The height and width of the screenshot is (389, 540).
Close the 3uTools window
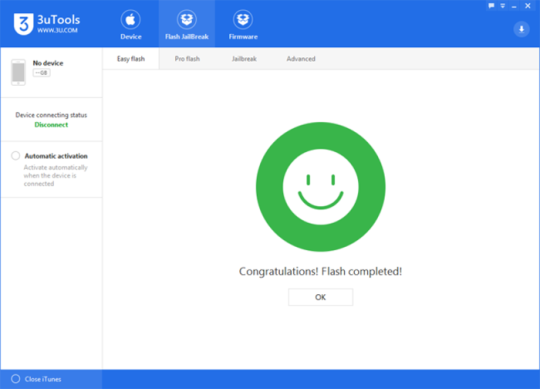point(528,6)
